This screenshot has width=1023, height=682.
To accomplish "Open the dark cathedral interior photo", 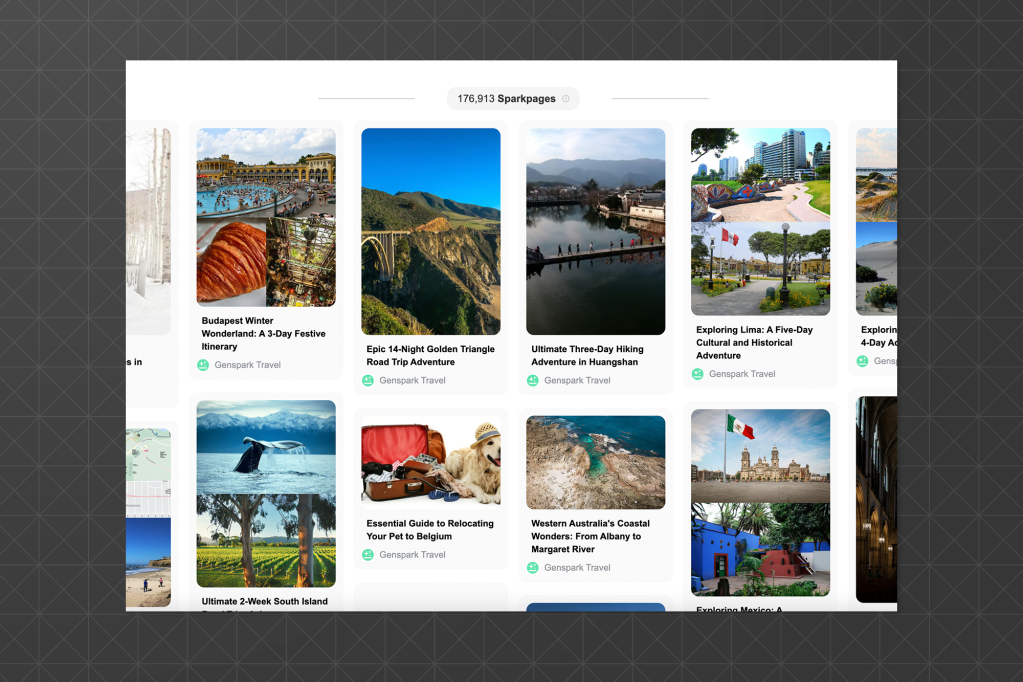I will pos(876,499).
